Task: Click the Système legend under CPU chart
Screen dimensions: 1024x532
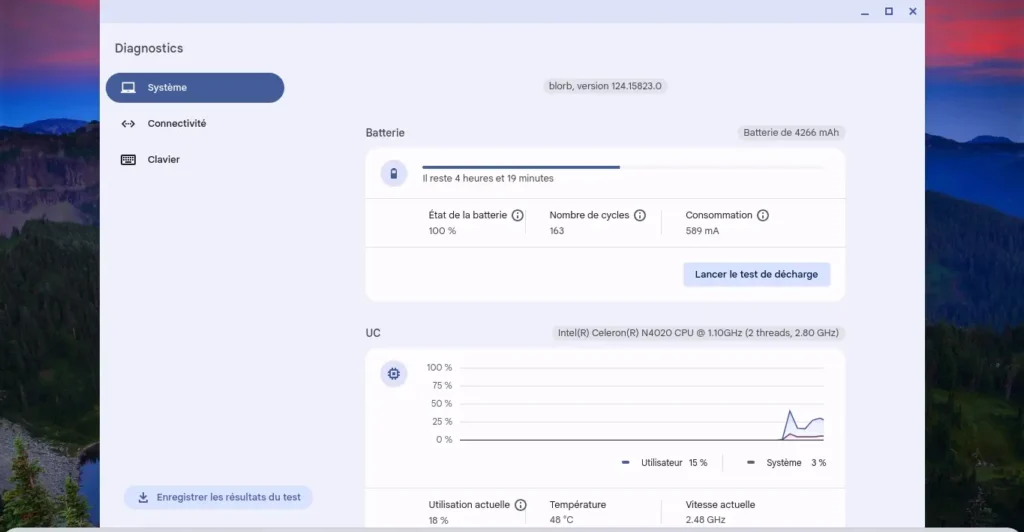Action: 788,463
